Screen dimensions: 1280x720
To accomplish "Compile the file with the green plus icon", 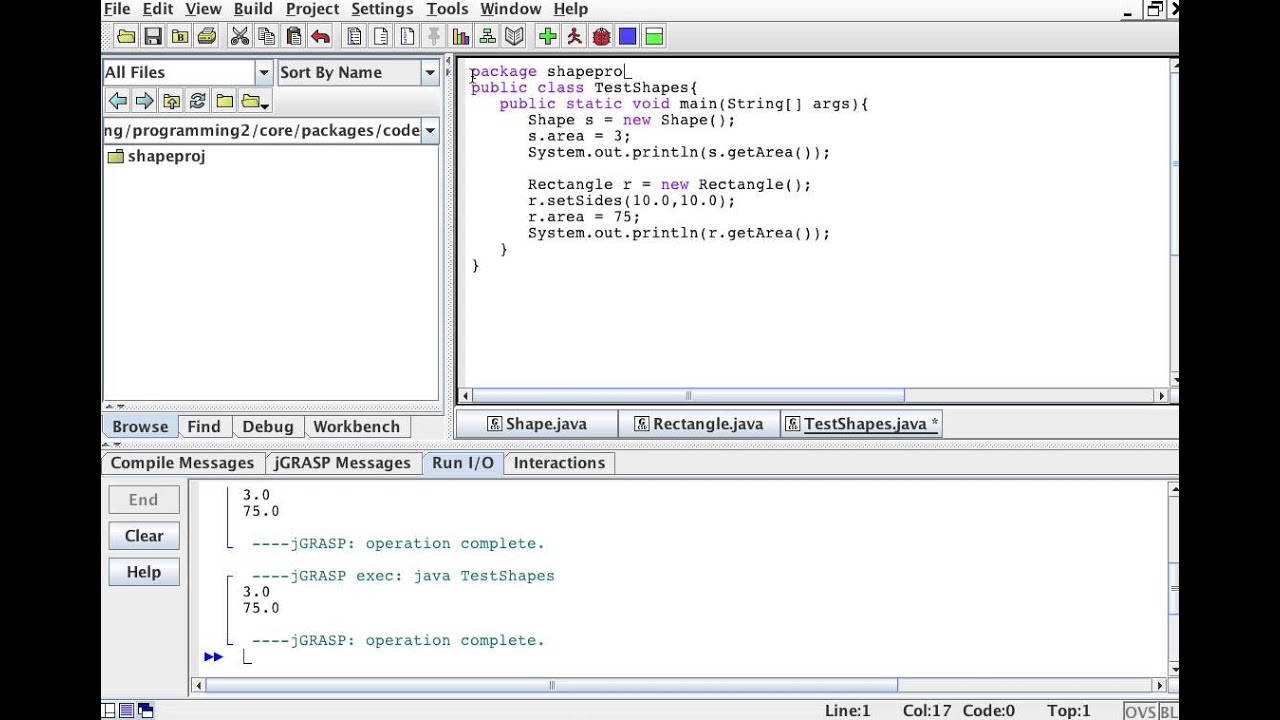I will (x=547, y=37).
